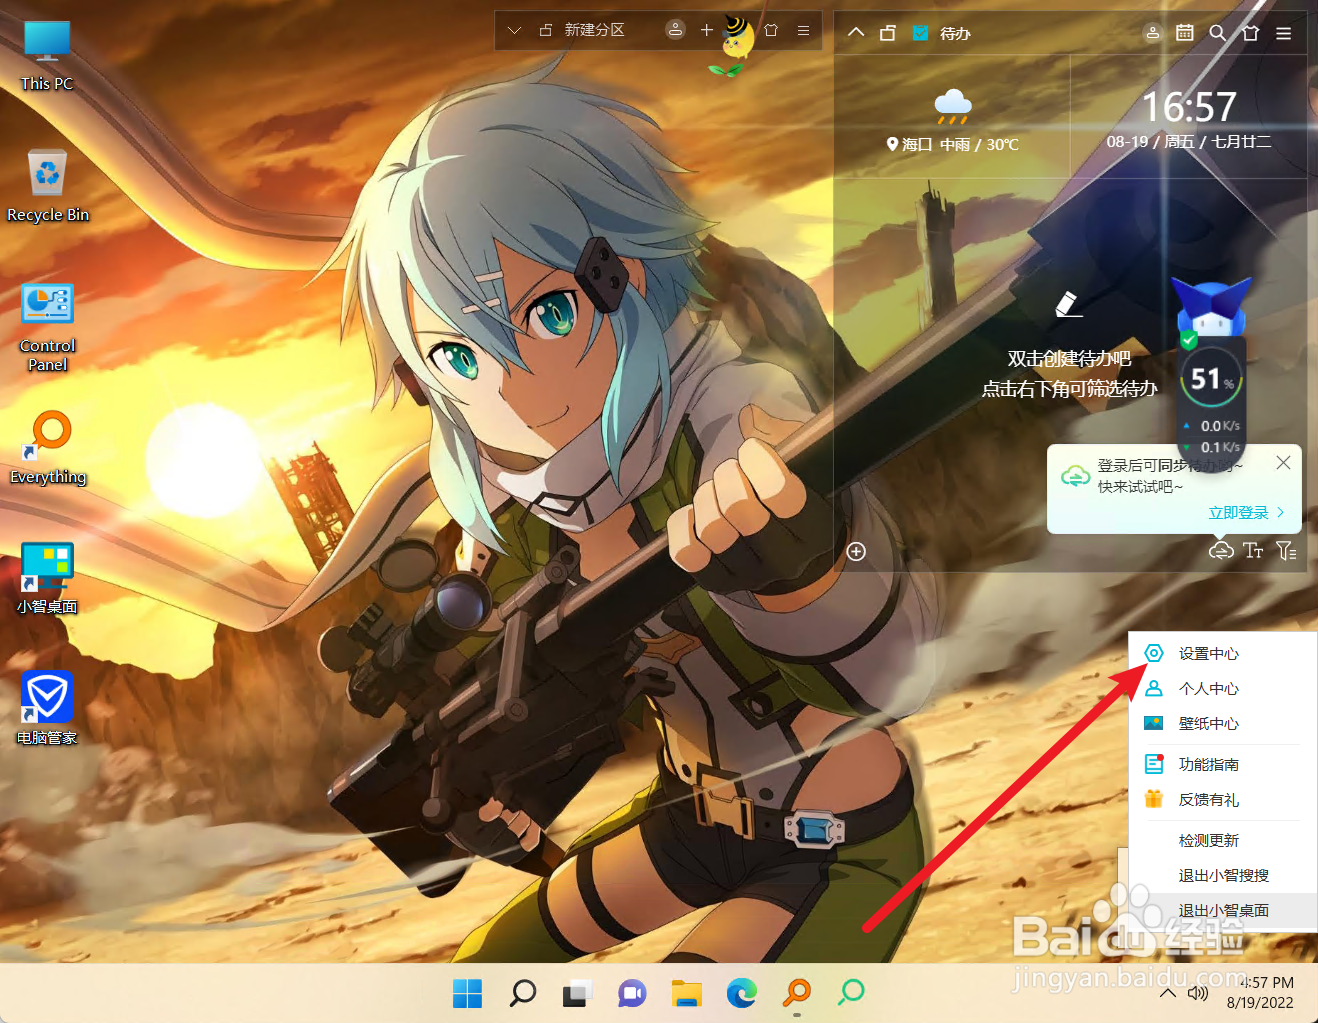Collapse the 新建分区 partition chevron
This screenshot has width=1318, height=1023.
click(514, 30)
